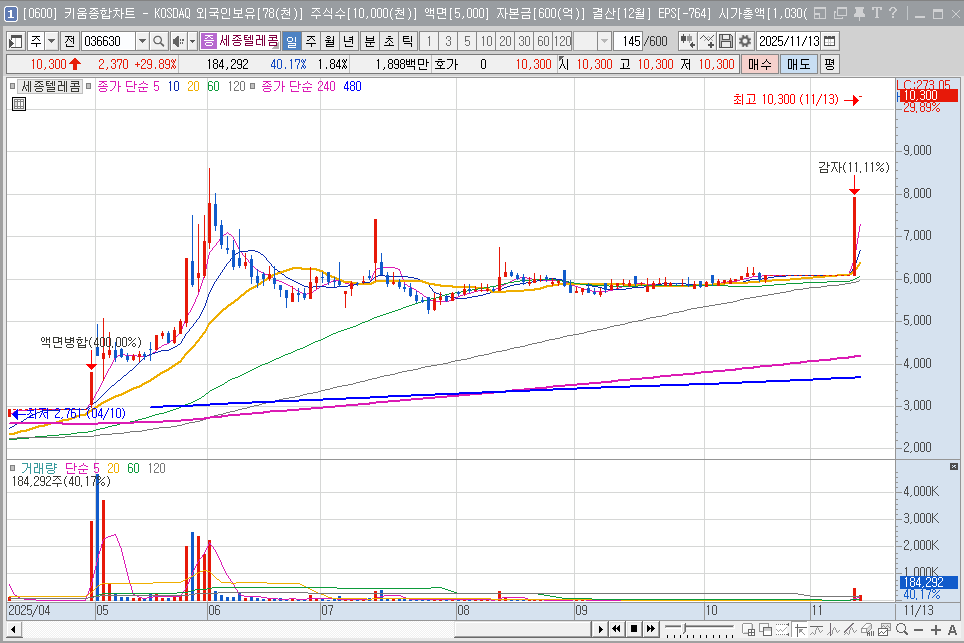Click the 세종텔레콤 stock name button
964x643 pixels.
pyautogui.click(x=248, y=41)
